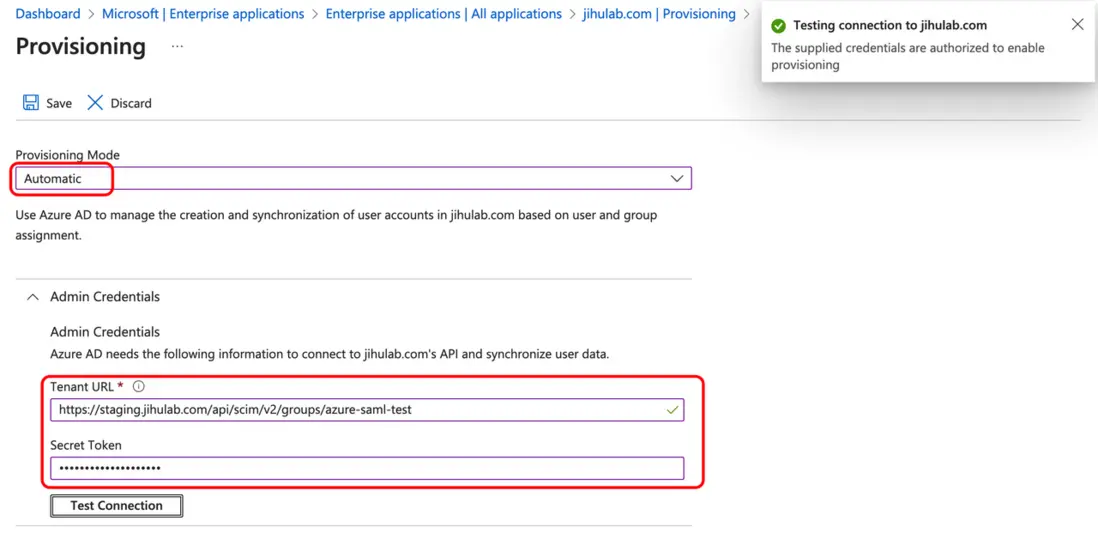Click the green validation check in Tenant URL
The image size is (1098, 533).
pos(673,410)
